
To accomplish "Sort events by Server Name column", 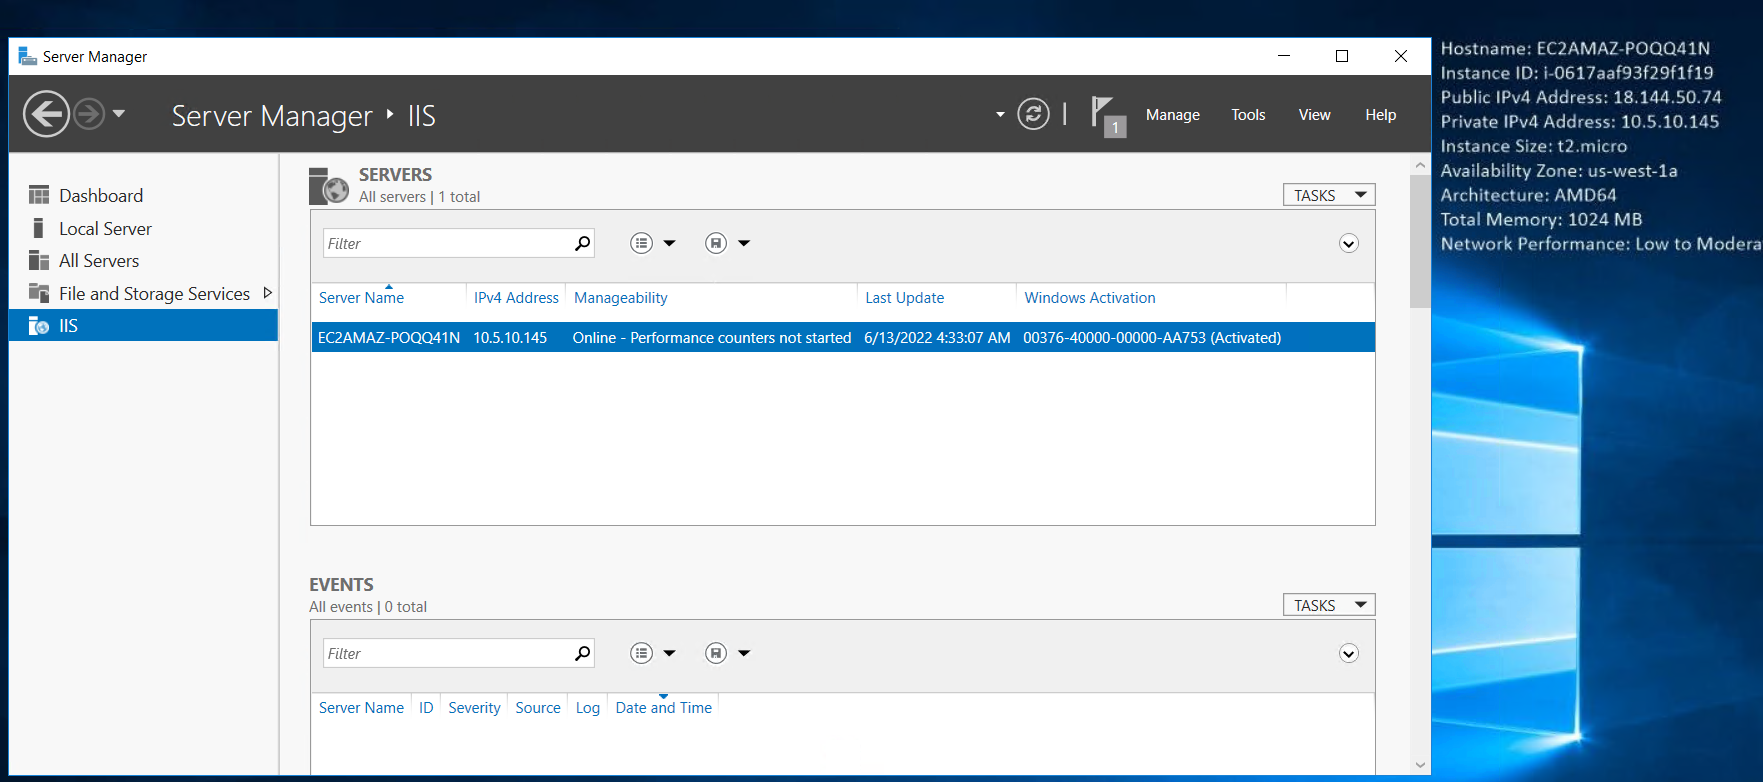I will (361, 708).
